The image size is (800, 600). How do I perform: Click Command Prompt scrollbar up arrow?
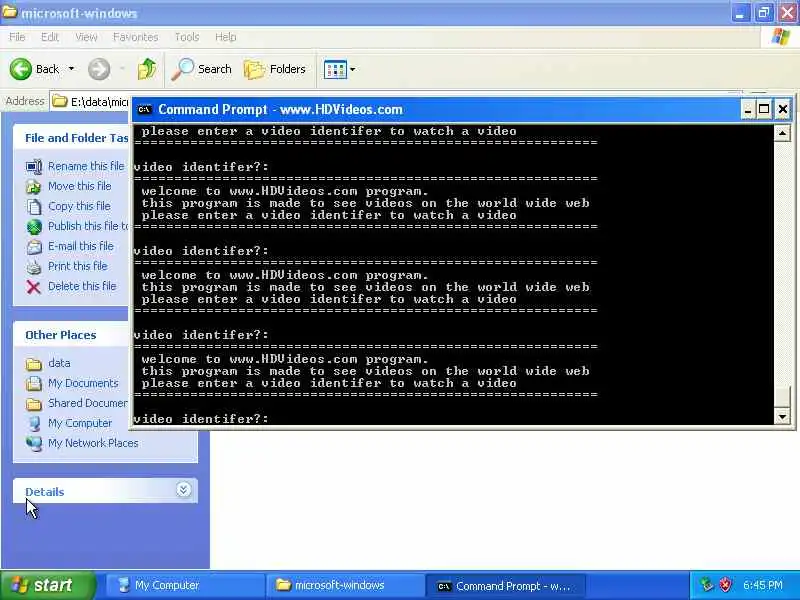(x=782, y=134)
